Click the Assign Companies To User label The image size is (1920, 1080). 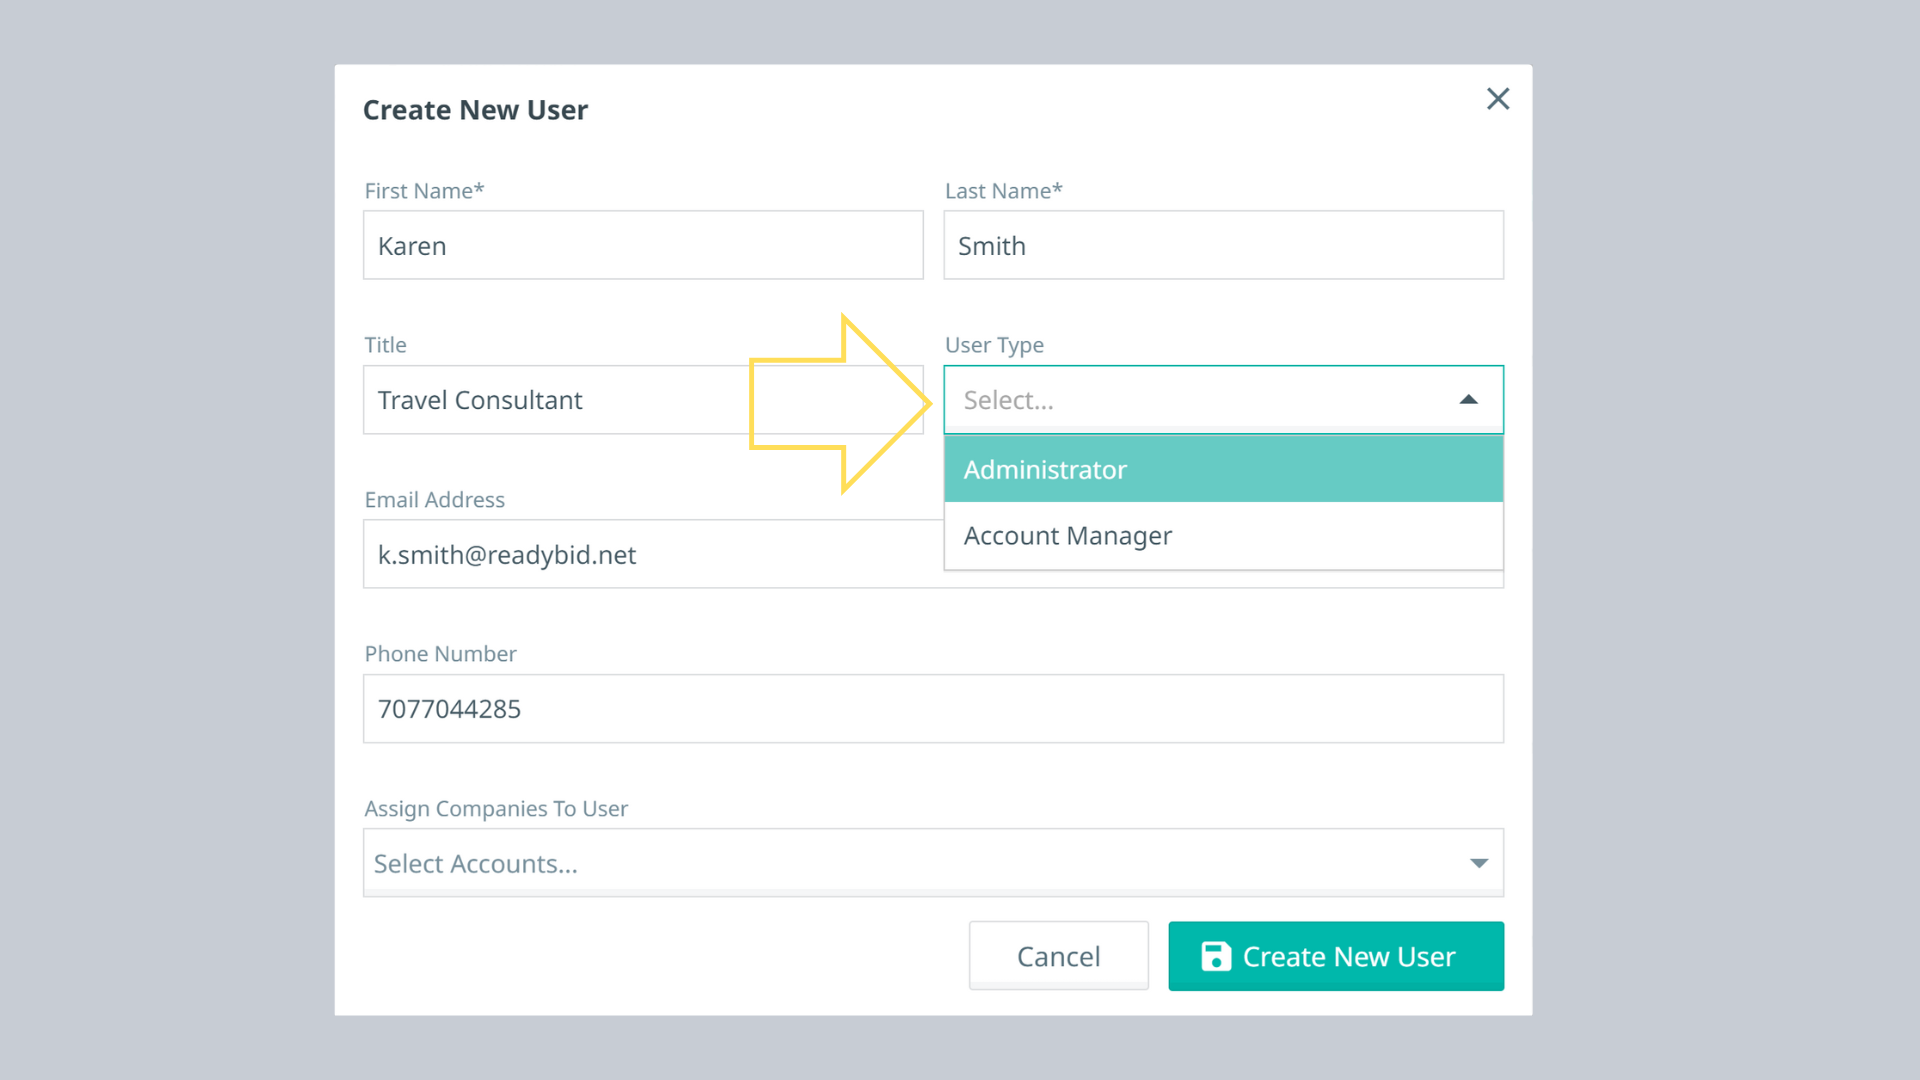(x=496, y=808)
